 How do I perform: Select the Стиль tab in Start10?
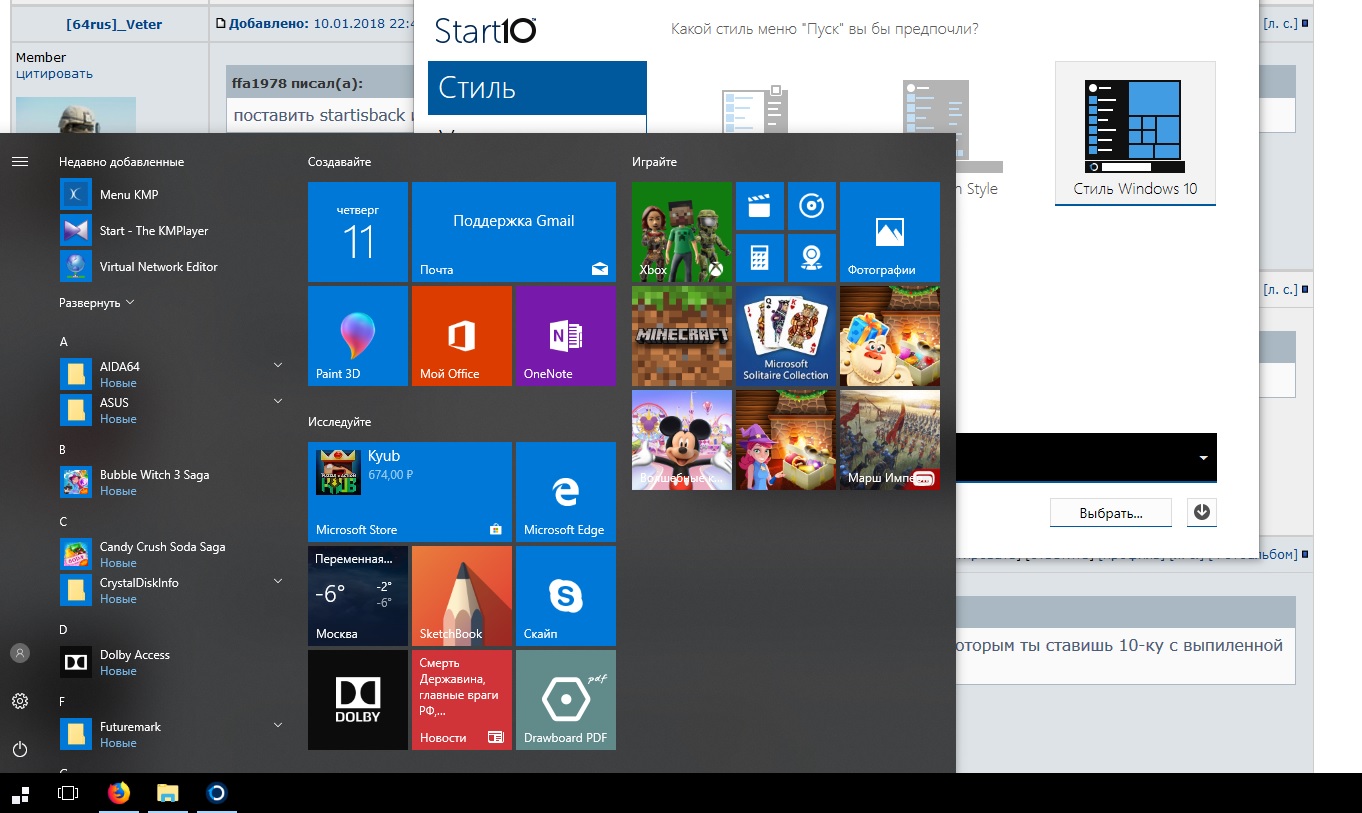pyautogui.click(x=537, y=88)
